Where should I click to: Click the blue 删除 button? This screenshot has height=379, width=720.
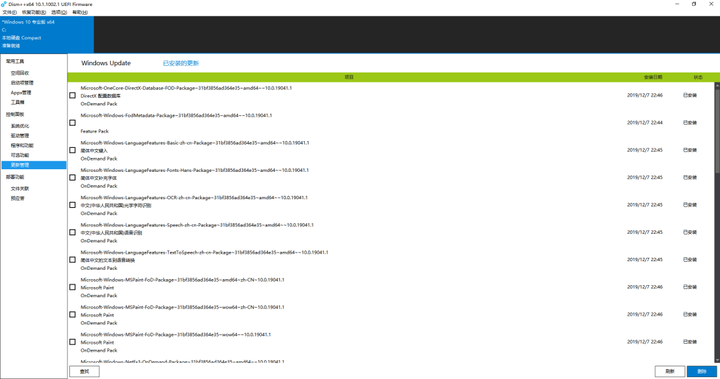[x=702, y=371]
